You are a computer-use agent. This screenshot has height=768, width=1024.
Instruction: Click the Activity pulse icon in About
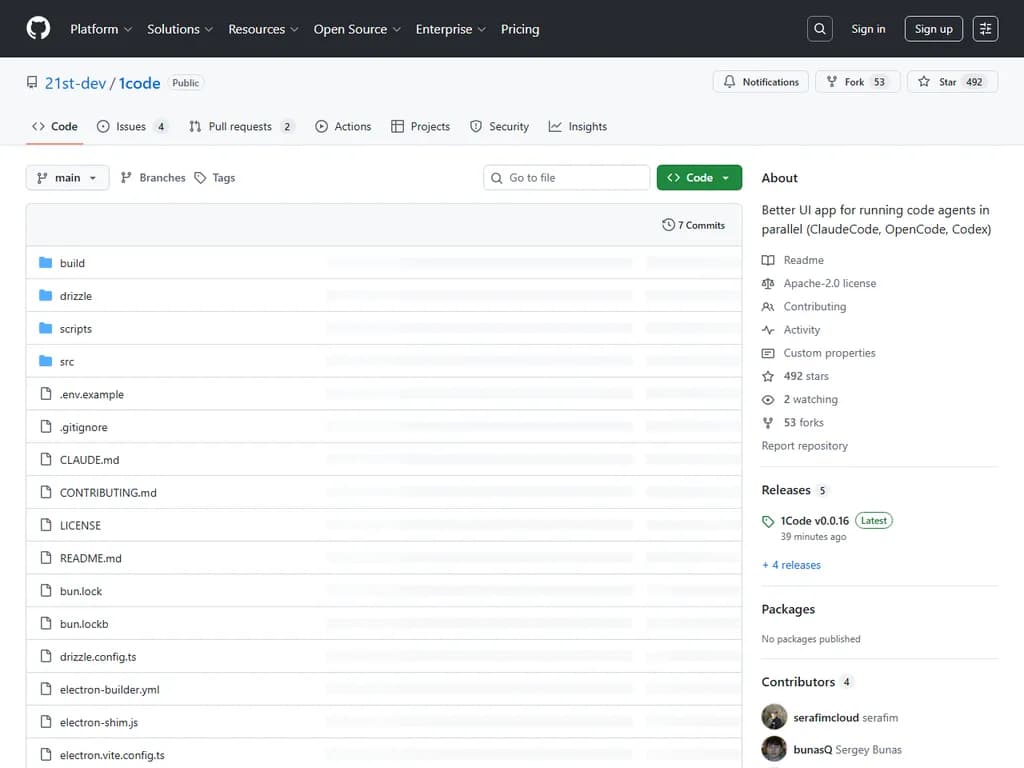(x=768, y=329)
